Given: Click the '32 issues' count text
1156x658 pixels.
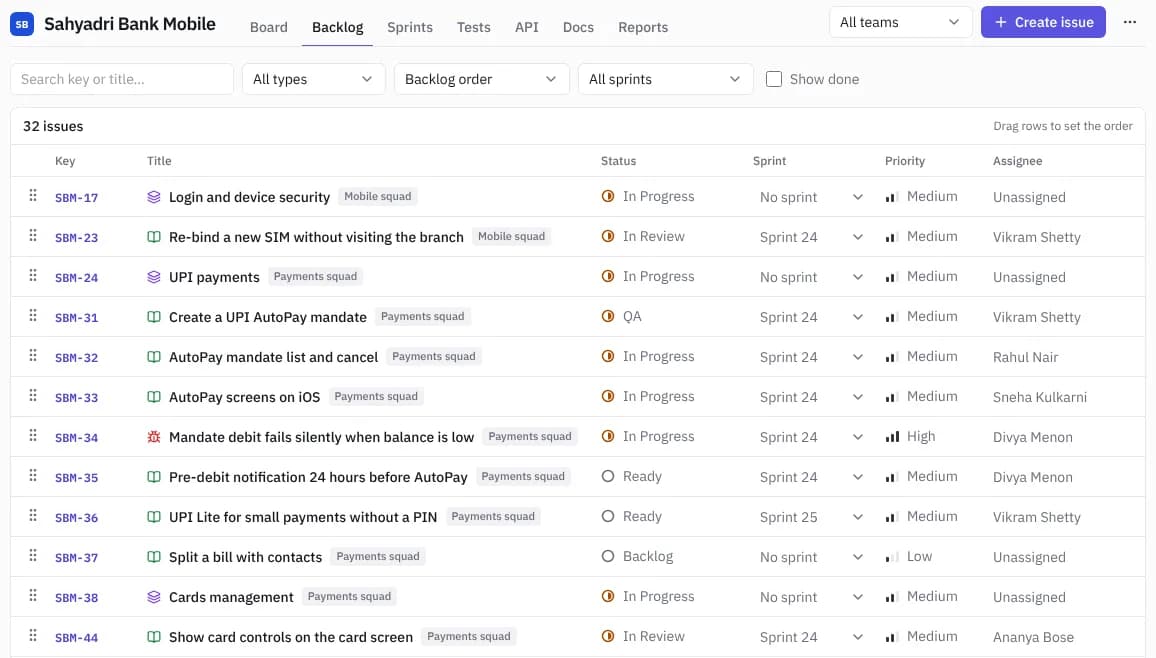Looking at the screenshot, I should [53, 126].
